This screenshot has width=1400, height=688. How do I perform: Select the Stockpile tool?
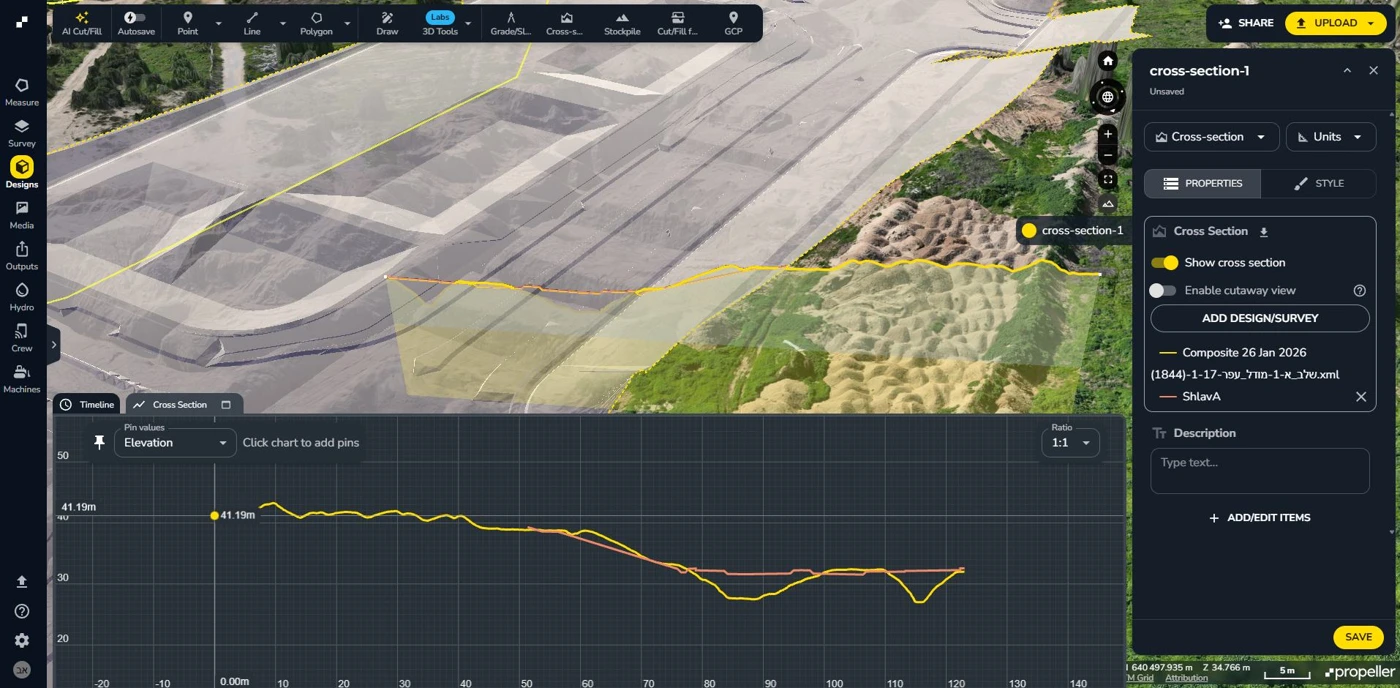(x=622, y=23)
